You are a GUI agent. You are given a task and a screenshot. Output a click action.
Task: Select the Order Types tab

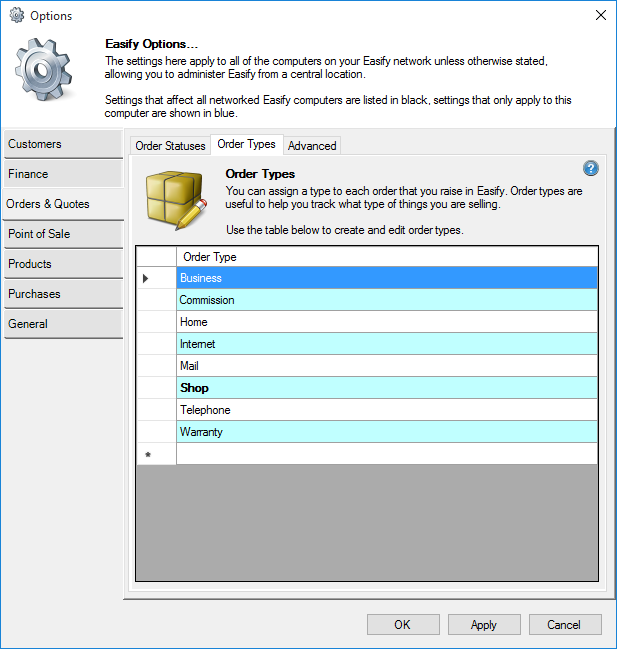point(246,144)
